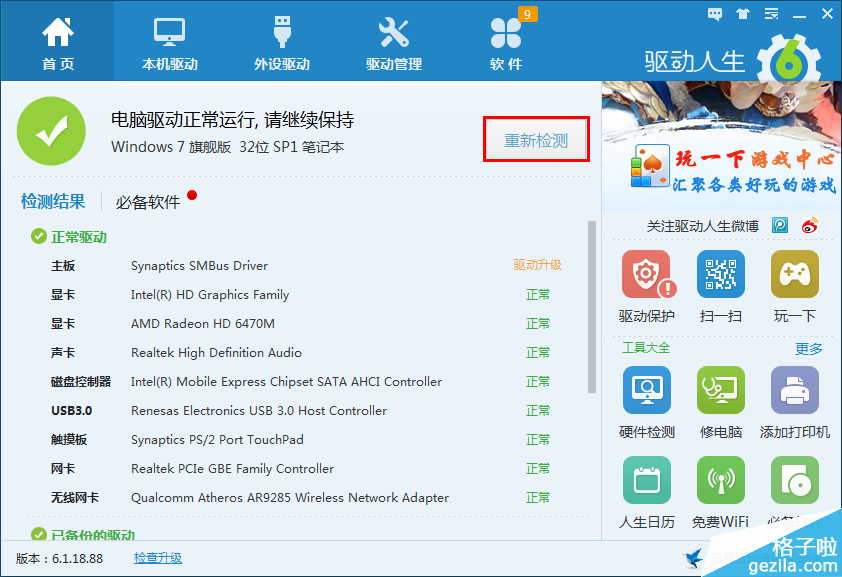This screenshot has height=577, width=842.
Task: Expand the 已备份的驱动 section
Action: coord(82,535)
